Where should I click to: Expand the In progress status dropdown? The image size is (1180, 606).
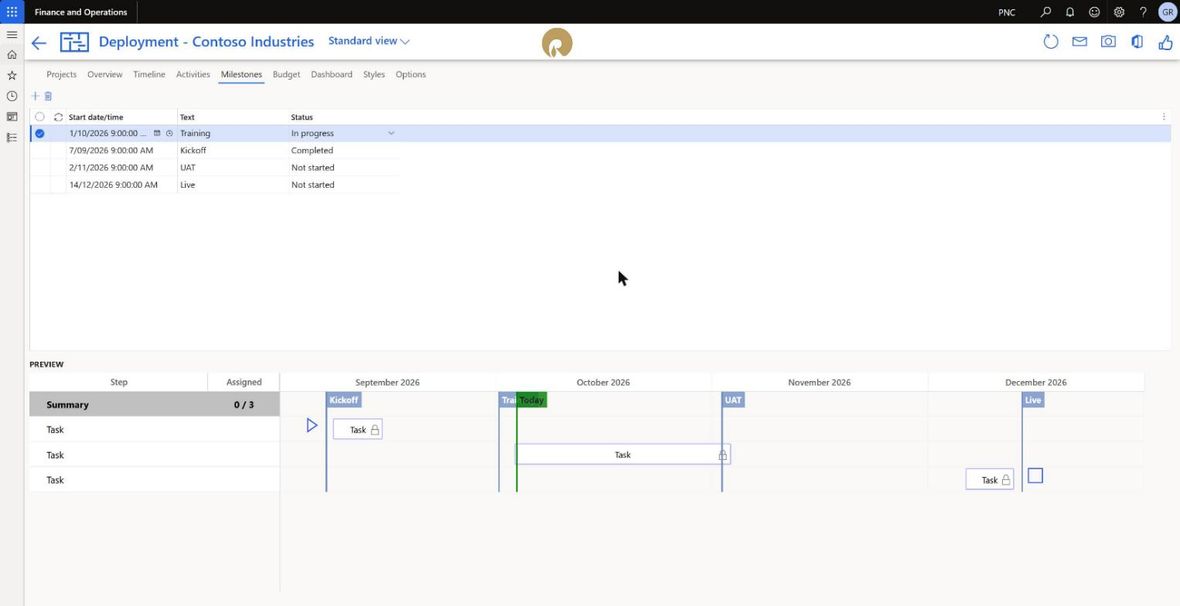coord(391,133)
